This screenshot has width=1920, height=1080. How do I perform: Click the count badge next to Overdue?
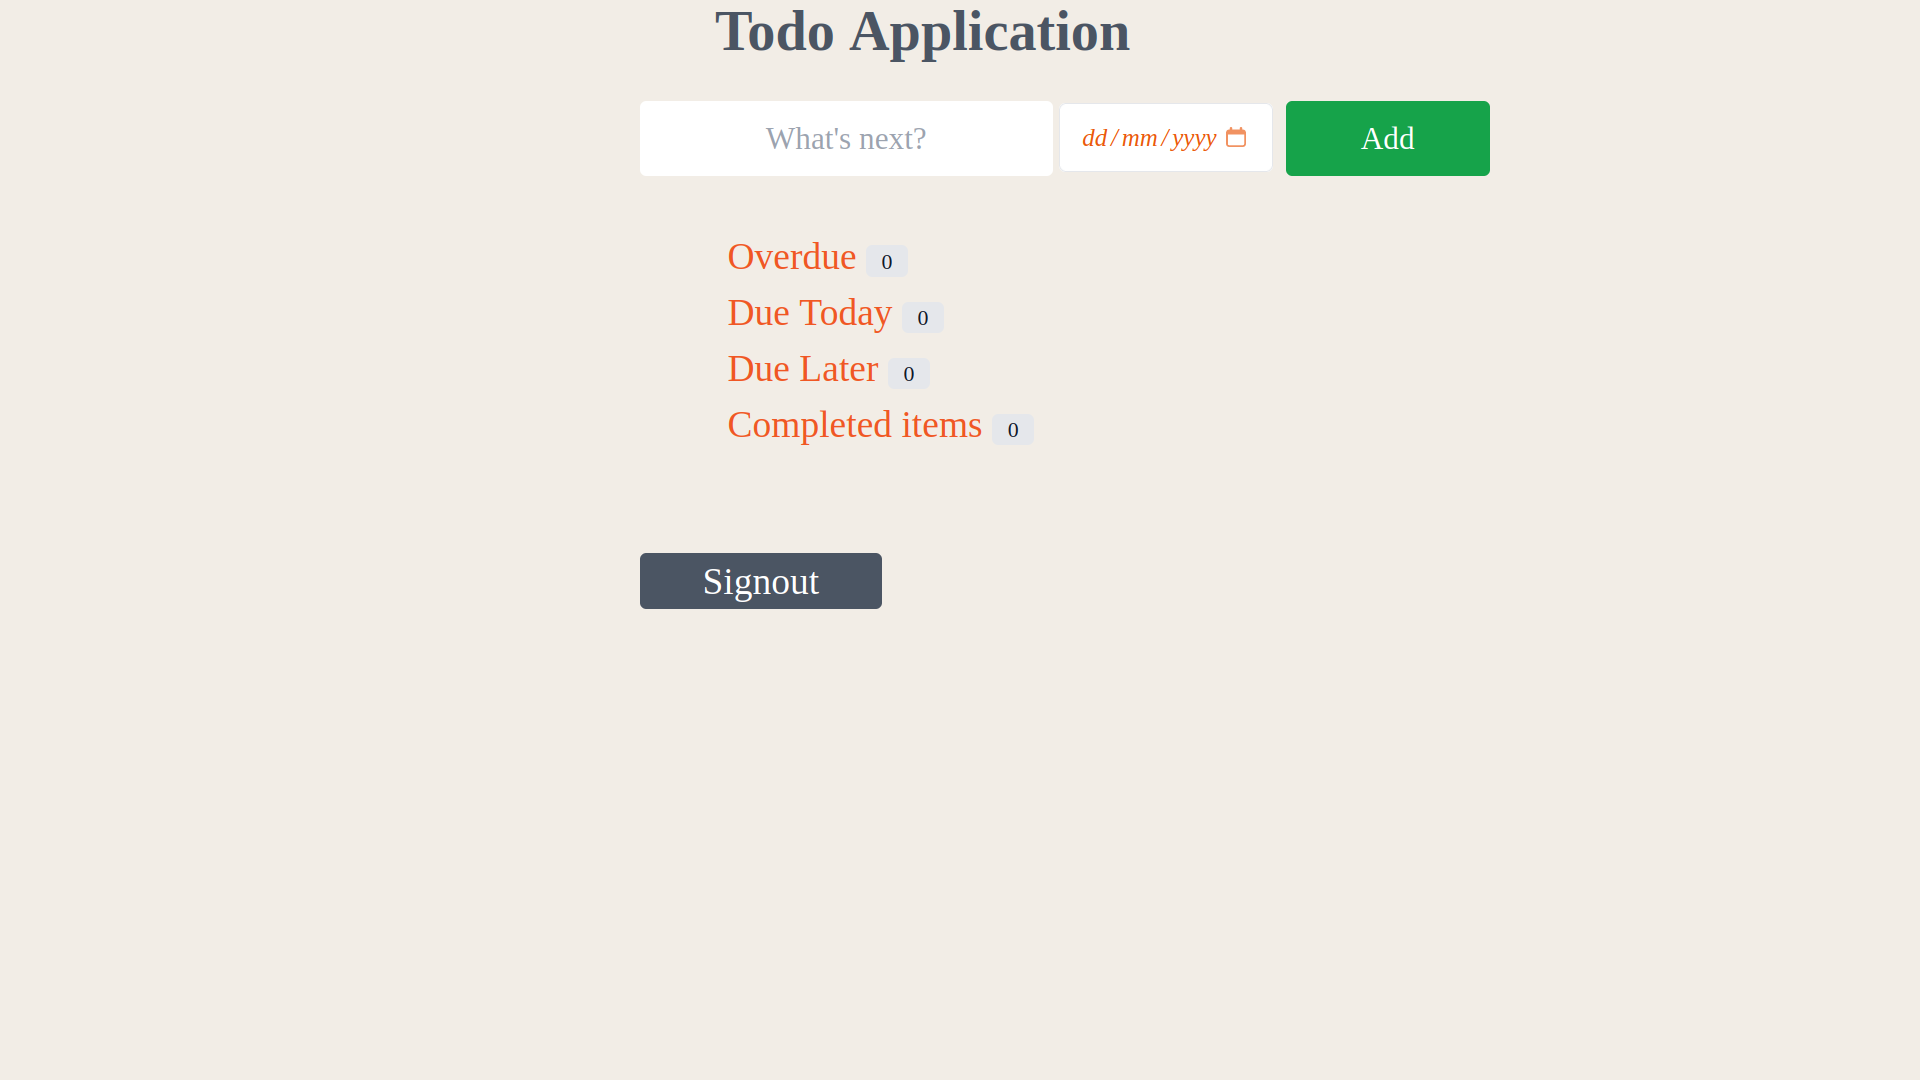click(x=886, y=261)
